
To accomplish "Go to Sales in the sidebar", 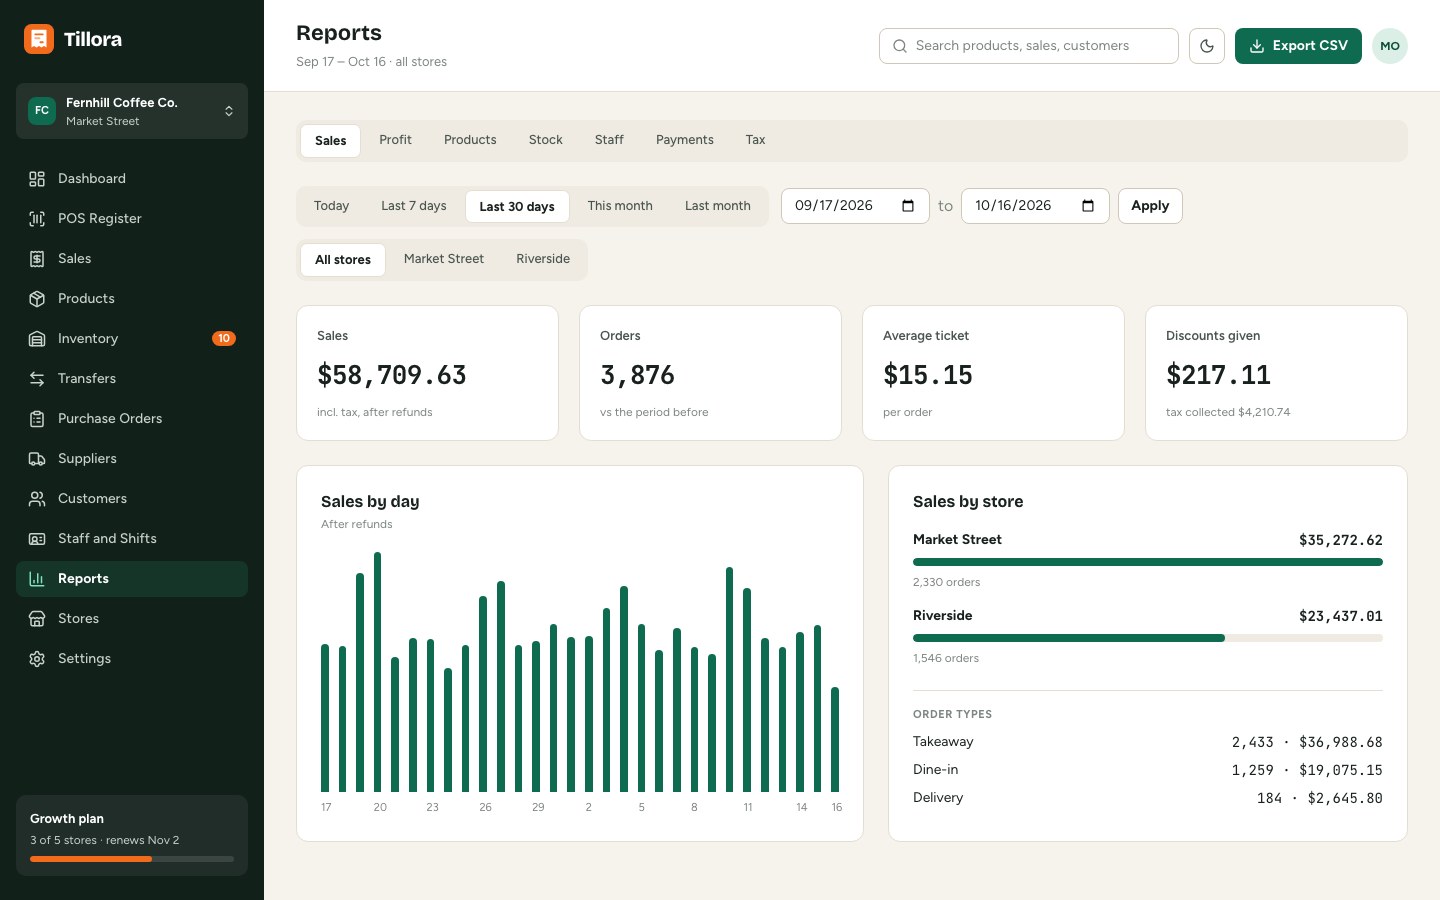I will 132,259.
